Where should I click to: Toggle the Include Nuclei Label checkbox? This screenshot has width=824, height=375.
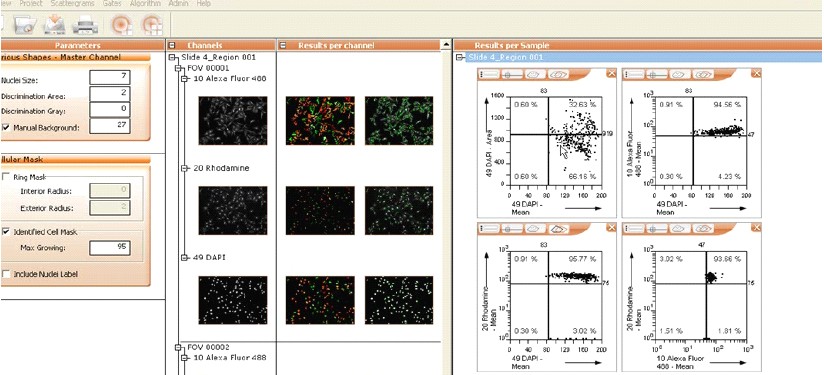click(x=6, y=274)
